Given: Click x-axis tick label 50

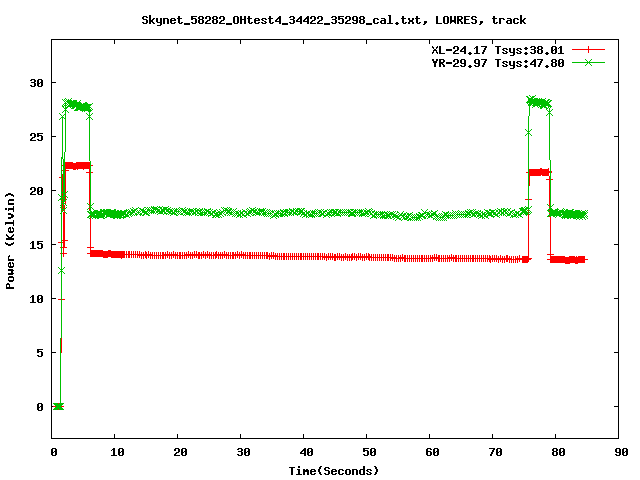Looking at the screenshot, I should click(370, 452).
